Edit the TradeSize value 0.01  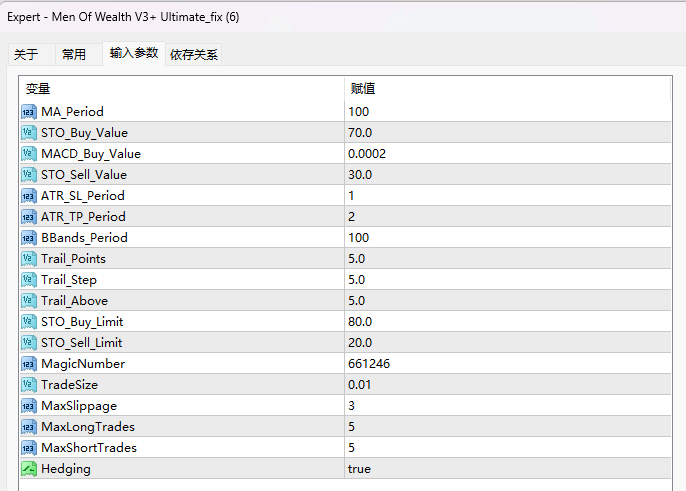[360, 385]
